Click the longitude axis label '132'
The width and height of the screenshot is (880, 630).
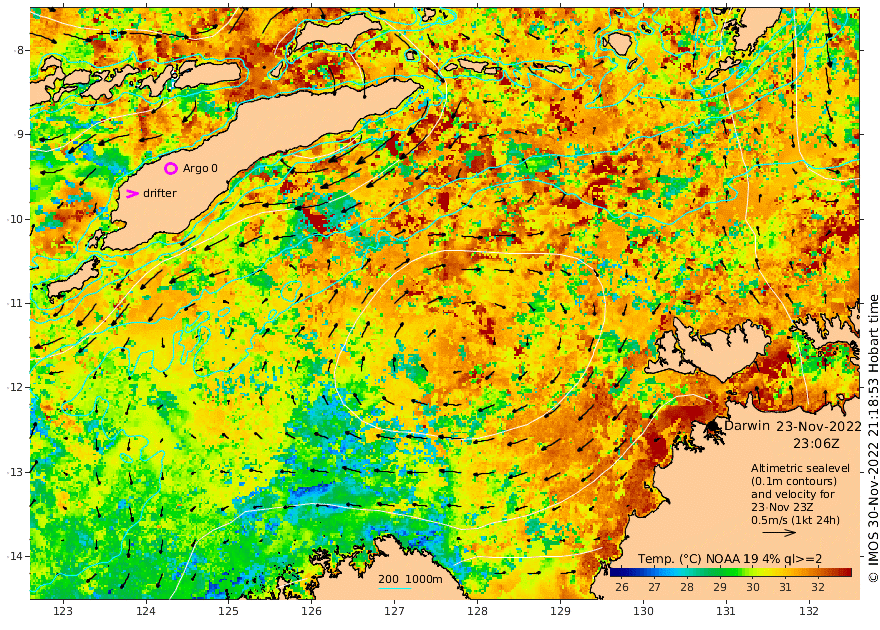click(x=809, y=611)
